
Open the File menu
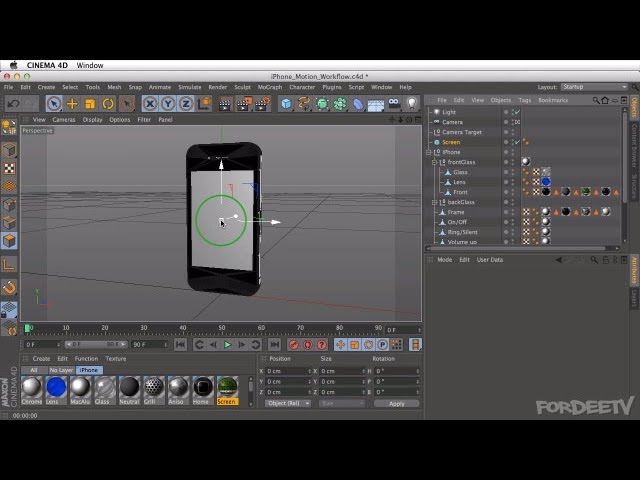point(8,87)
